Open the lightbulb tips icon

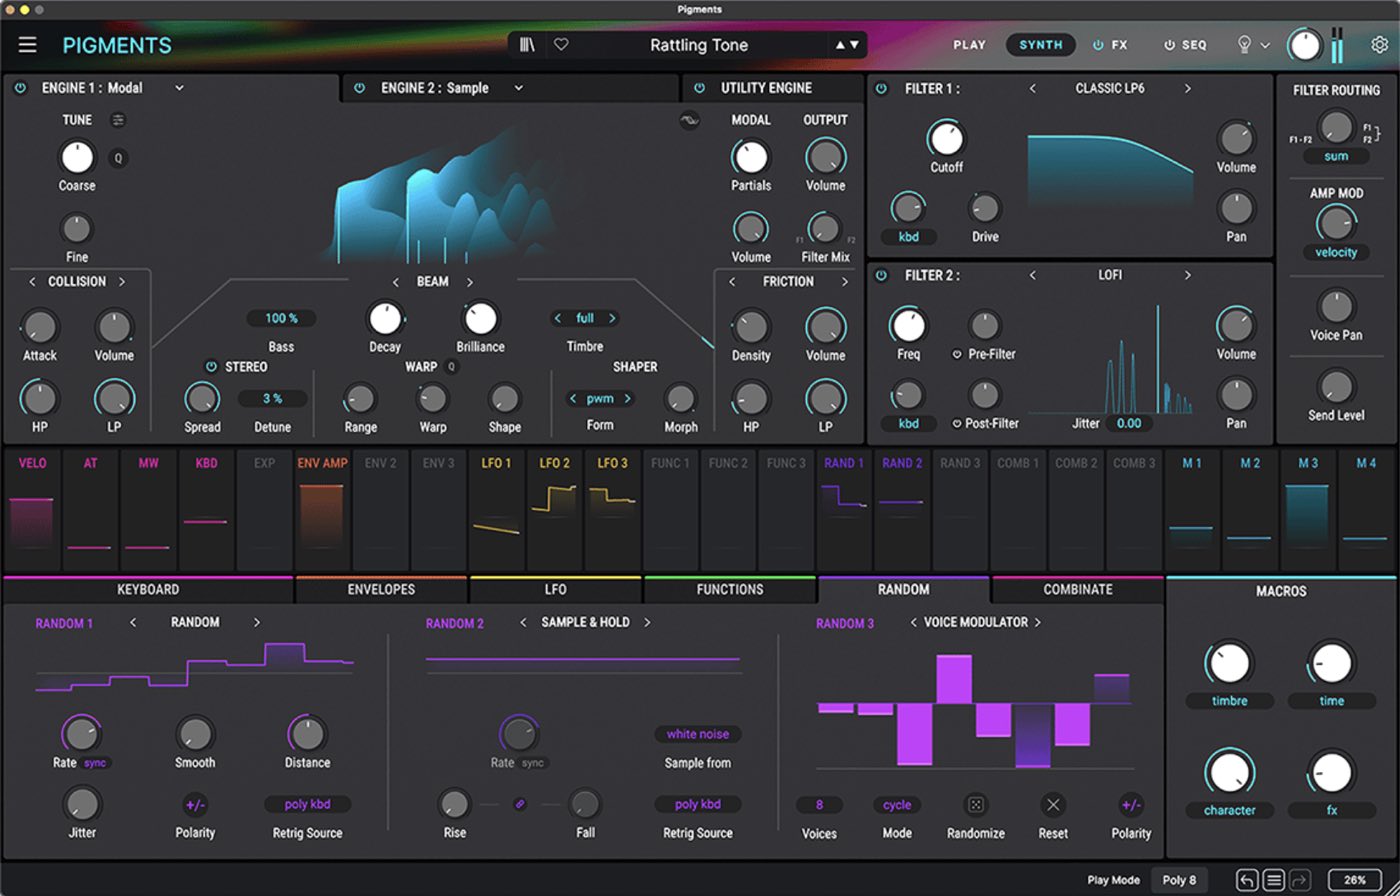(1245, 45)
